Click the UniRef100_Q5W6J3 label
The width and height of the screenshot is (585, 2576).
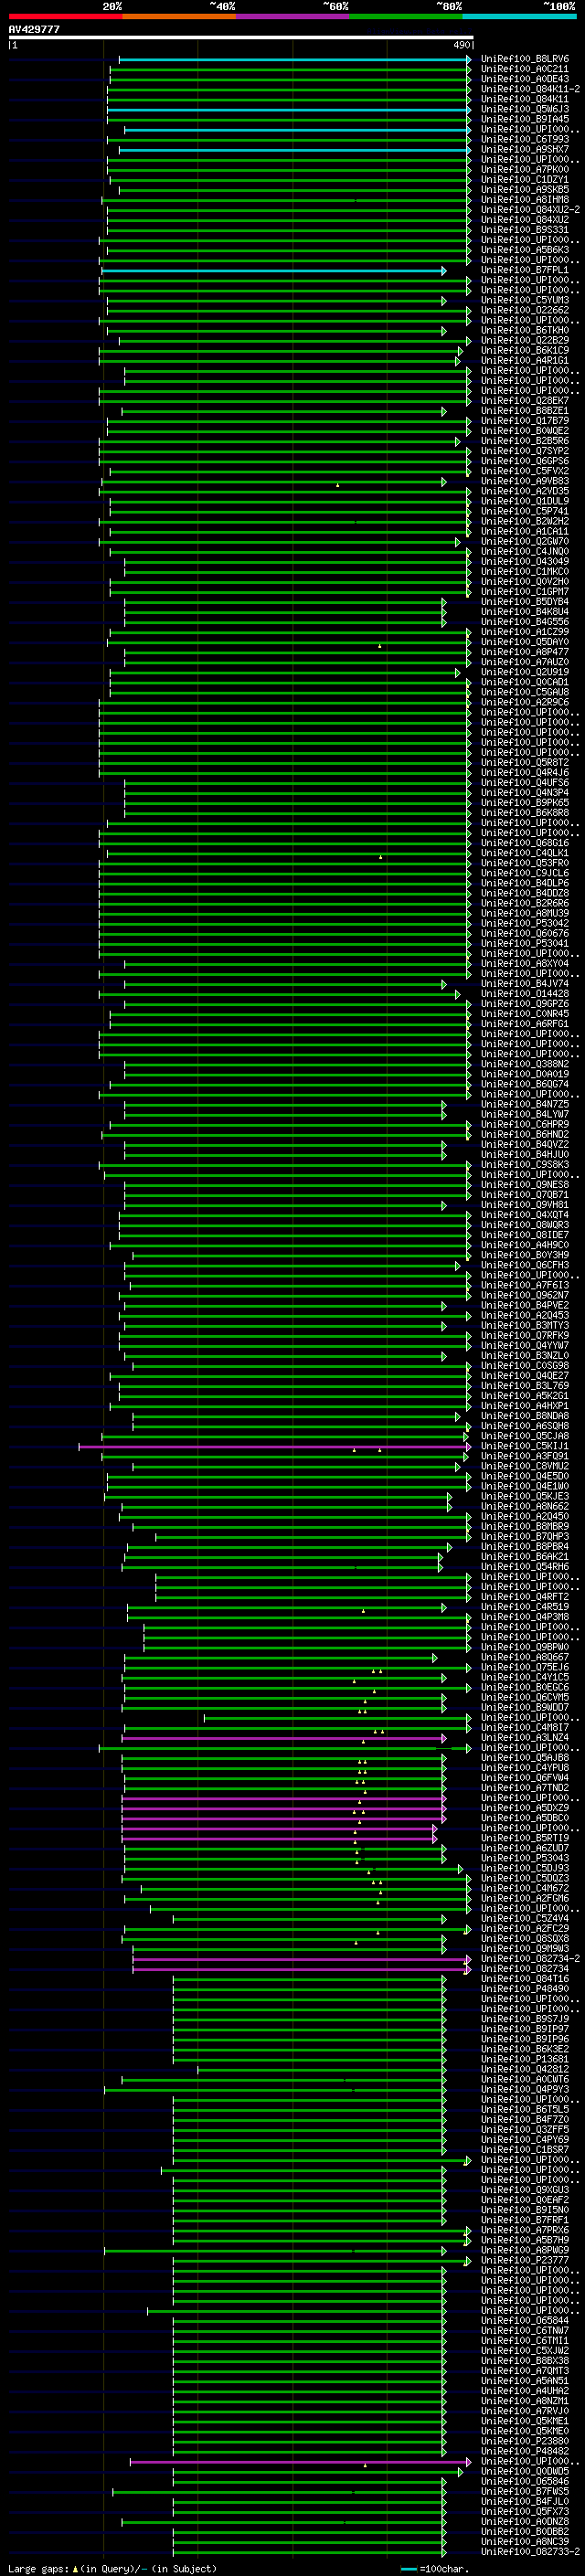[x=524, y=109]
